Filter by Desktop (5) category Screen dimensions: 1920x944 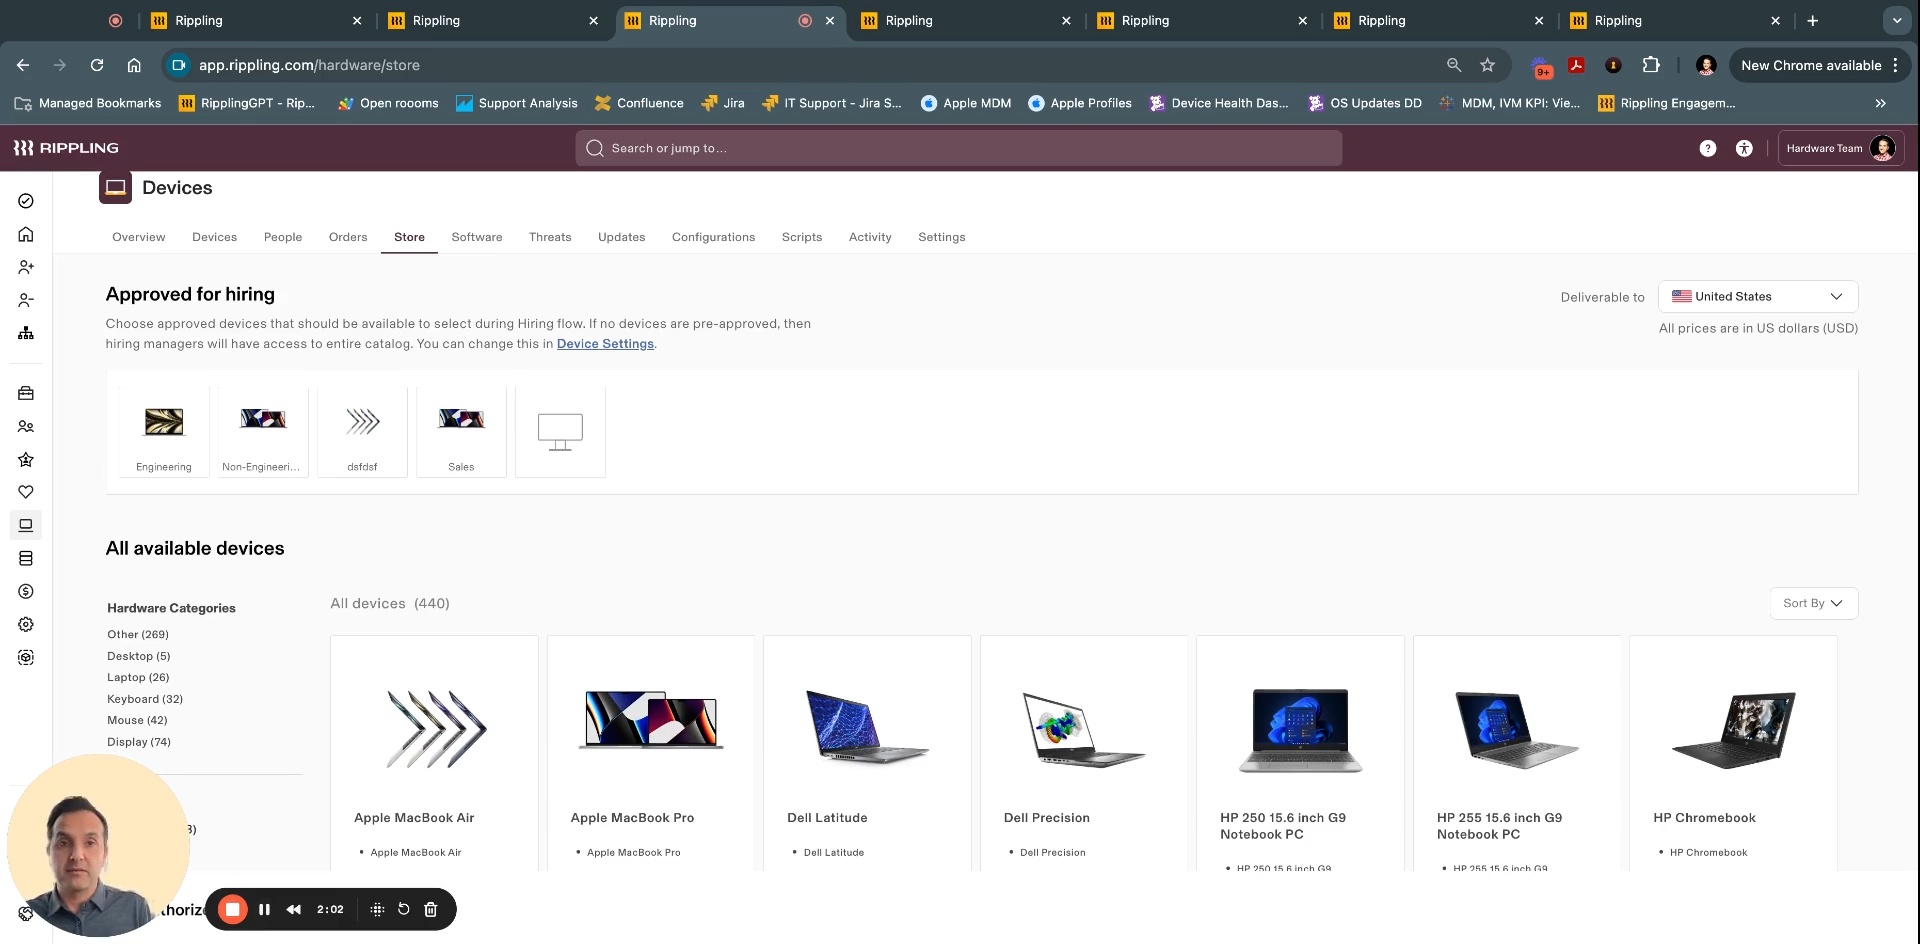pos(139,656)
